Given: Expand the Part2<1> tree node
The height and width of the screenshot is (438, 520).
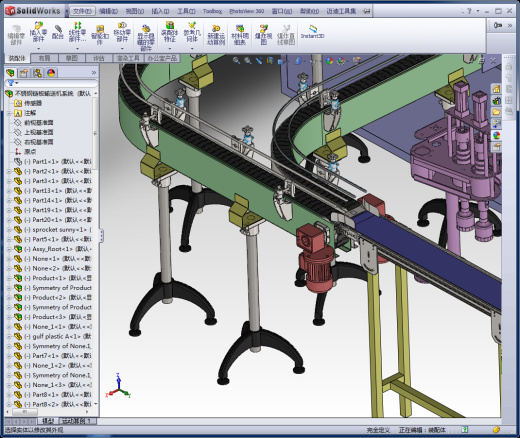Looking at the screenshot, I should [9, 171].
